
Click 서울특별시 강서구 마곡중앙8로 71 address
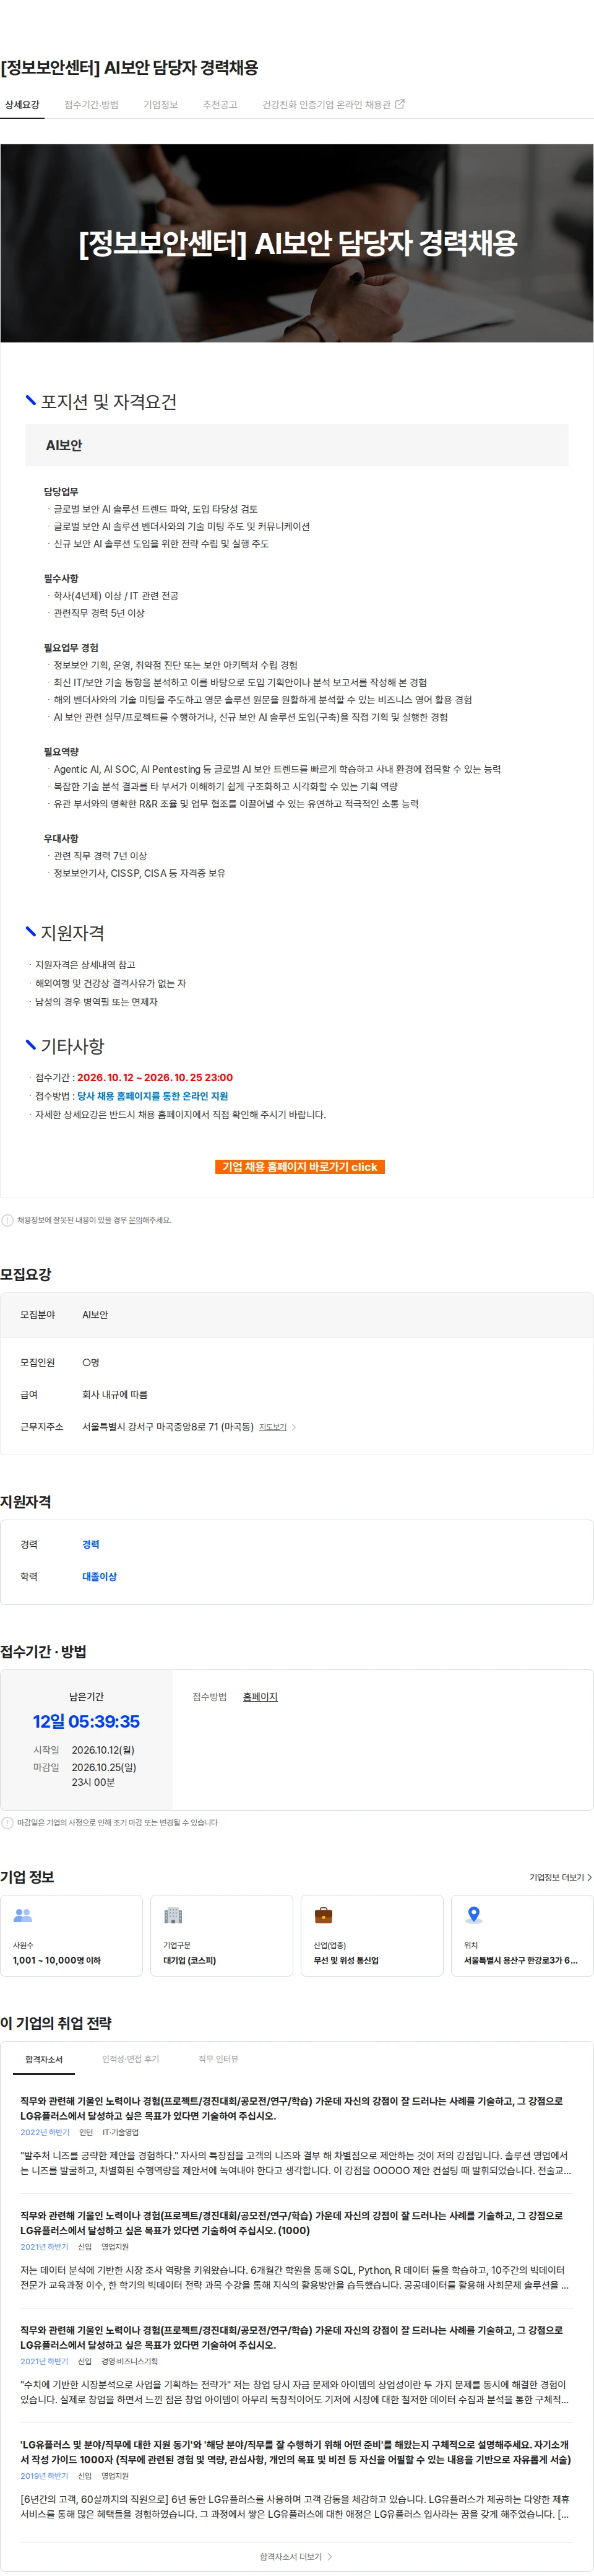pos(168,1428)
